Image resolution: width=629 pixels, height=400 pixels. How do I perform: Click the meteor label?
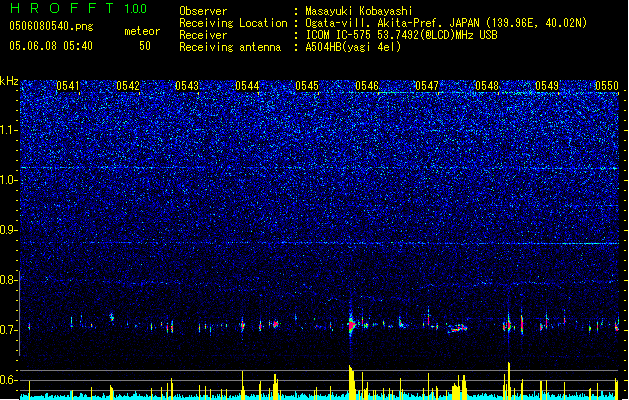pos(142,31)
